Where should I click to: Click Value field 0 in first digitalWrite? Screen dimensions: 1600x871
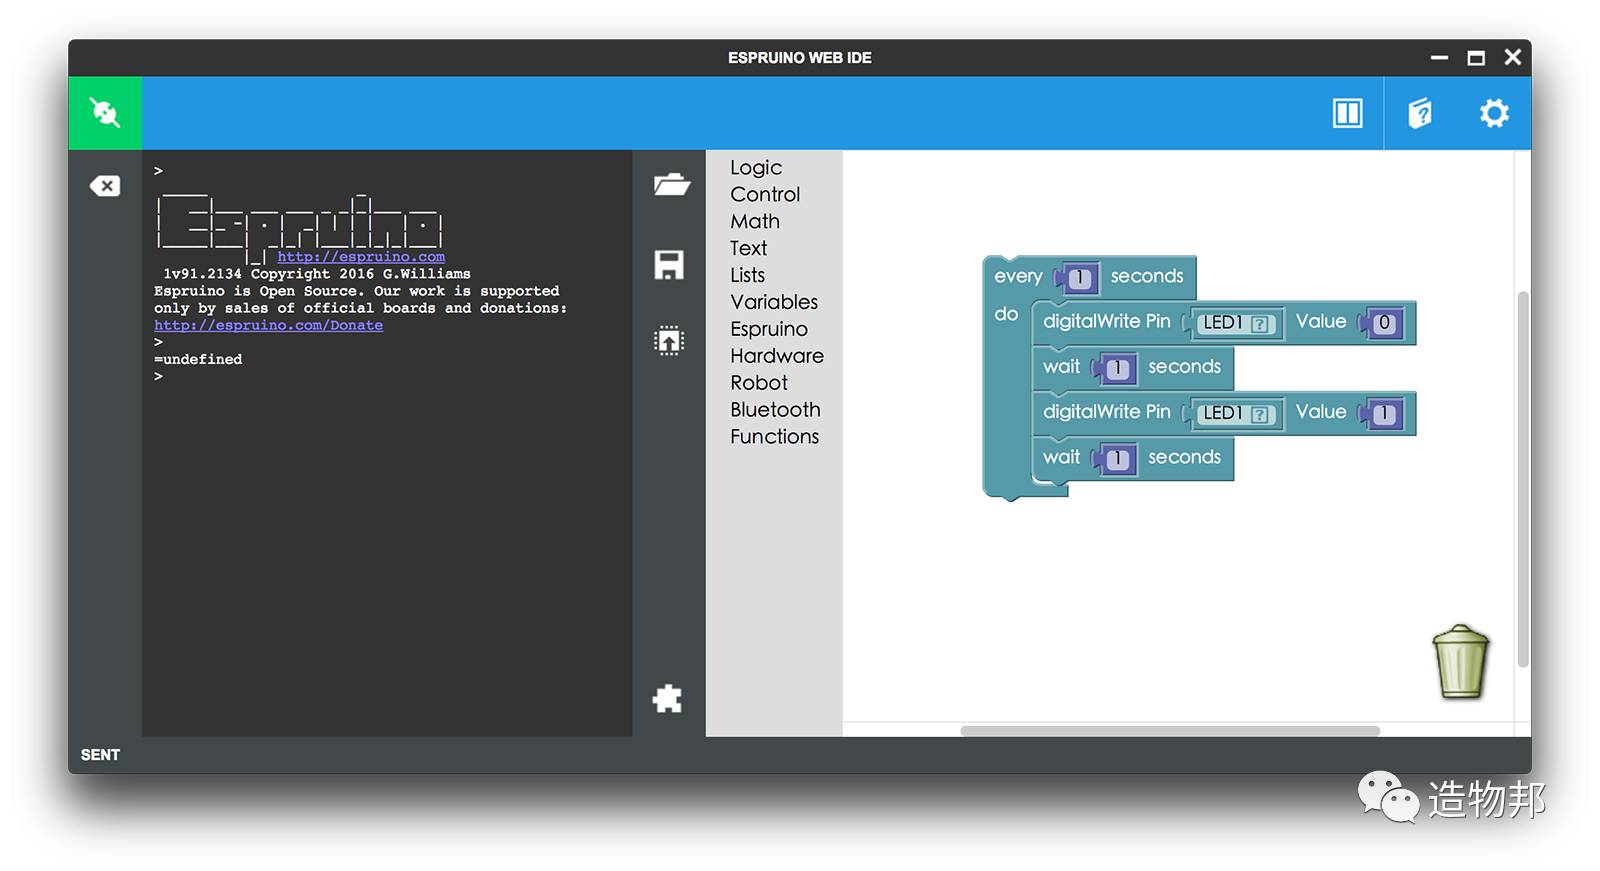(x=1384, y=323)
